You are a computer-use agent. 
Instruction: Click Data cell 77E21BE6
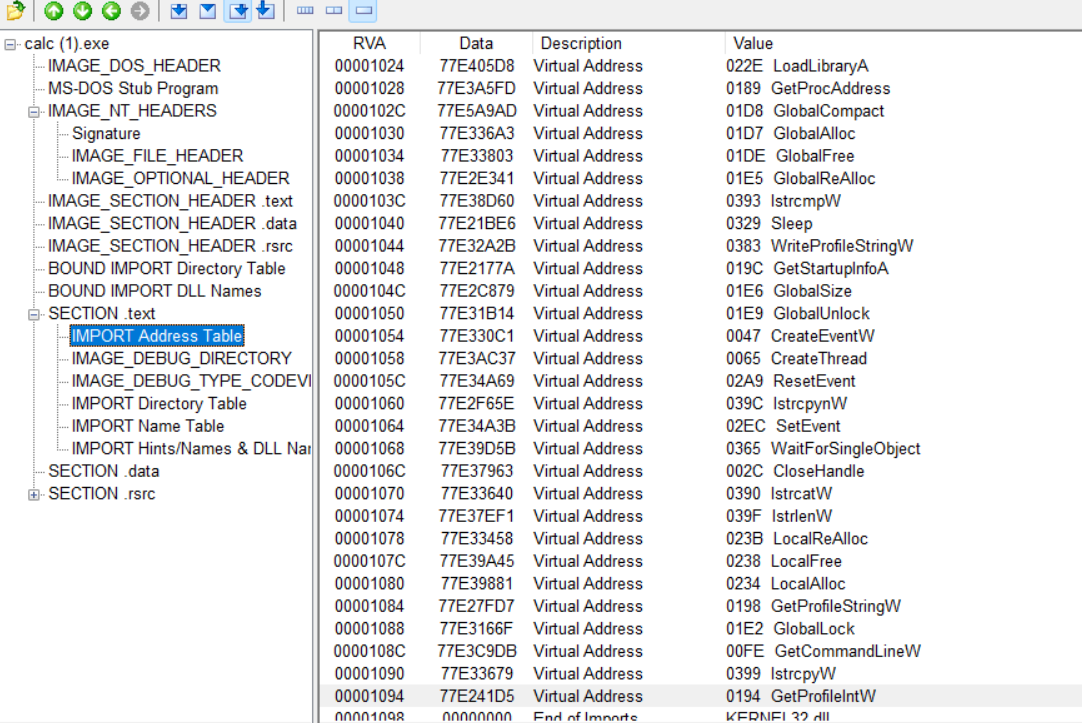[477, 224]
